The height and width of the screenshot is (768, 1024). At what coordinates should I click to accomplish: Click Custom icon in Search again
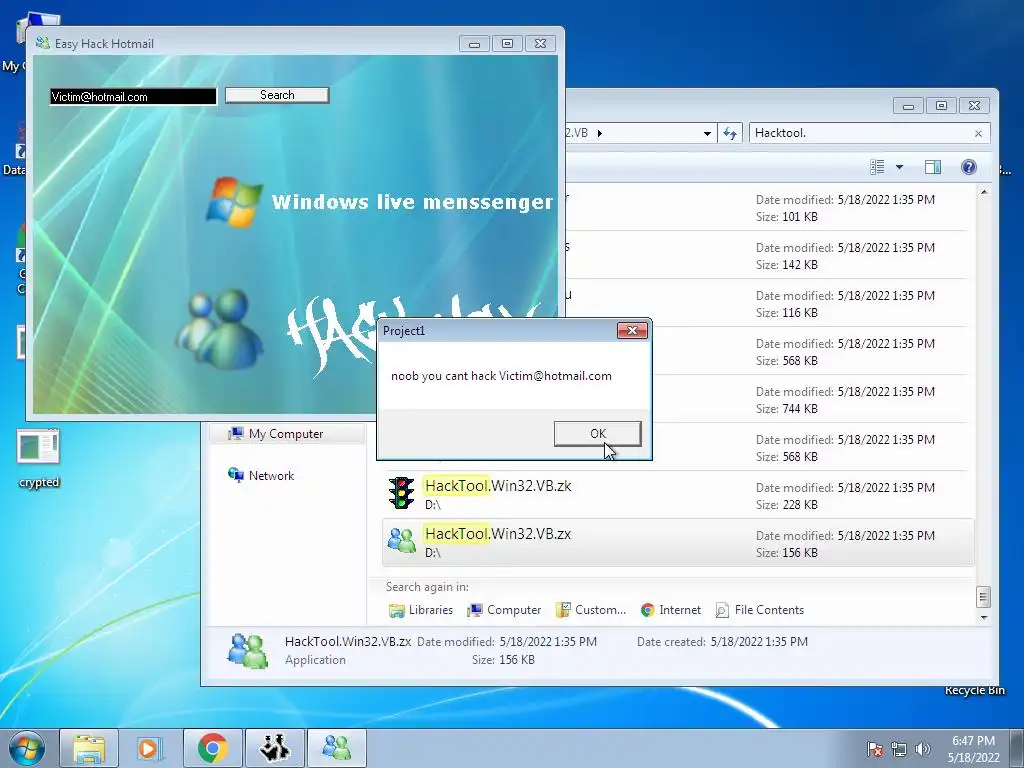coord(563,610)
